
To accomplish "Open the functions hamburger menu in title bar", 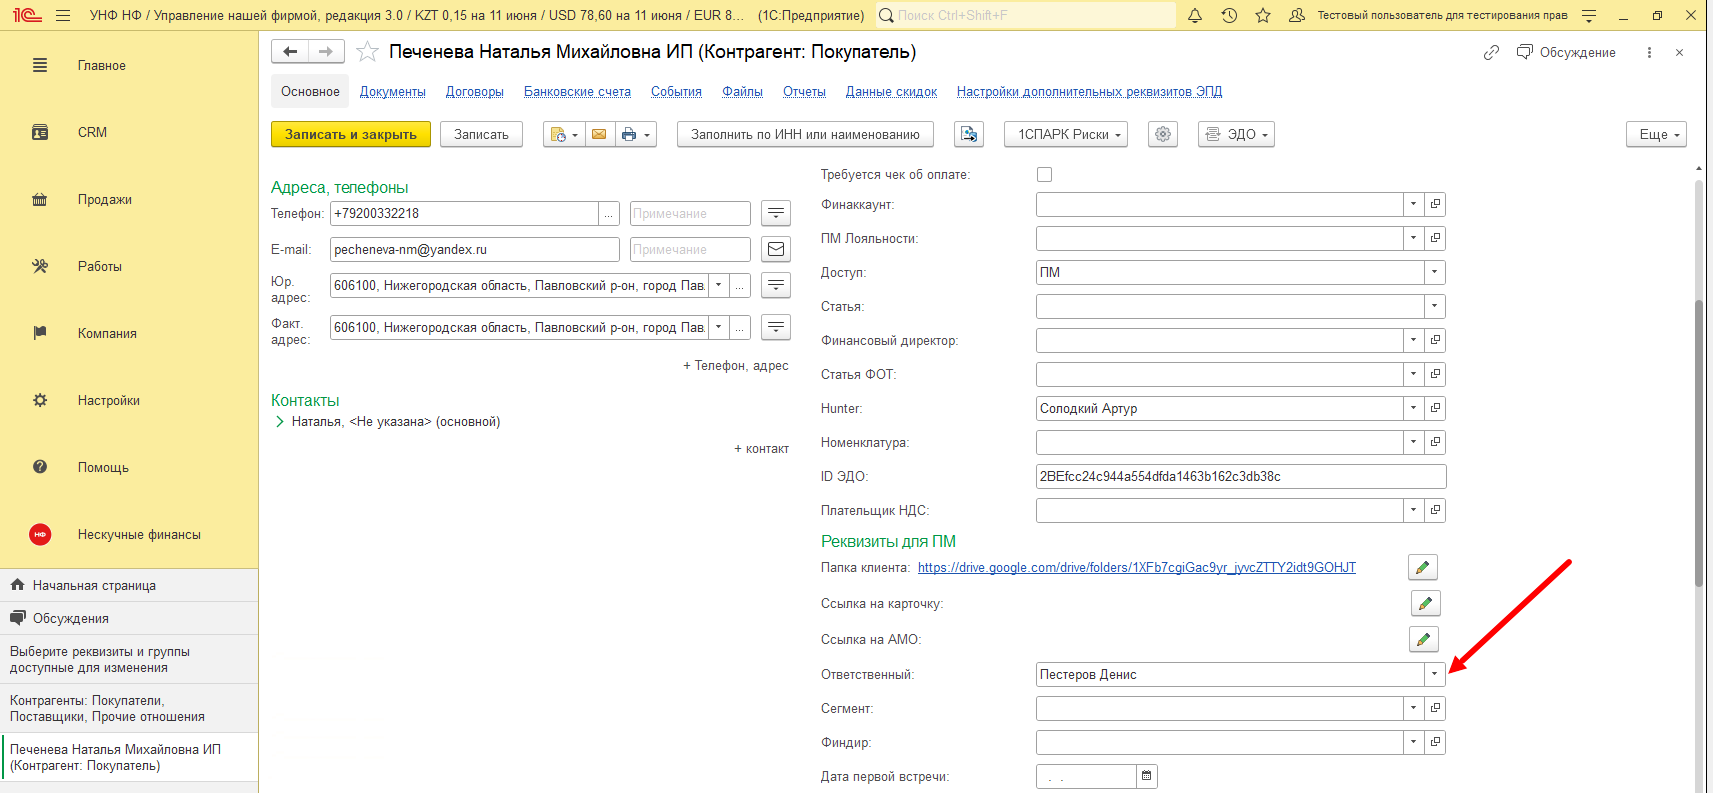I will pyautogui.click(x=63, y=15).
